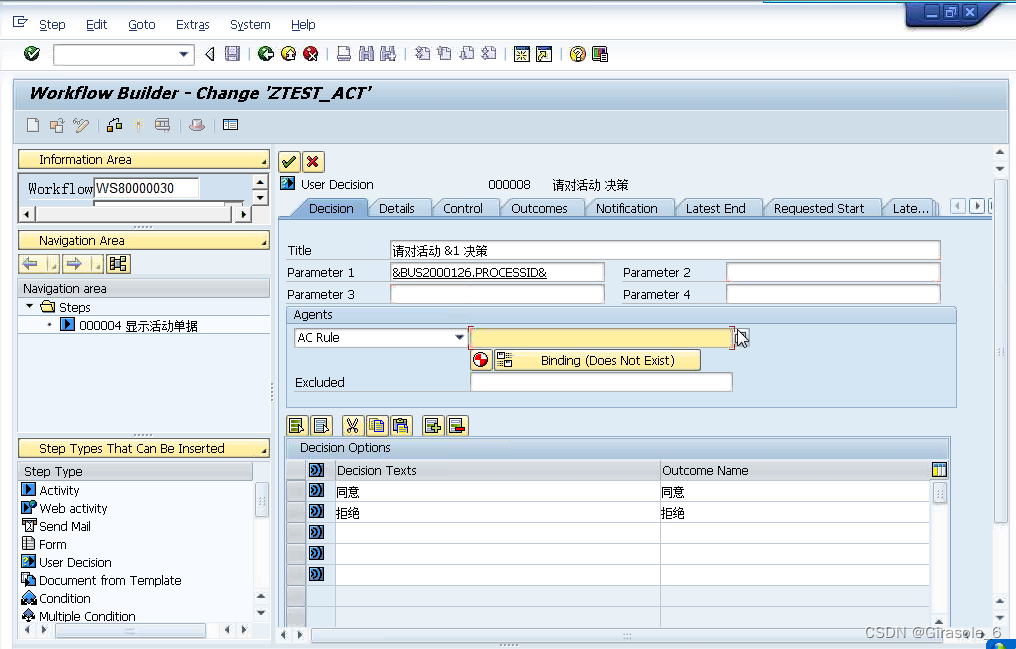Click the table settings icon by Outcome Name

click(x=939, y=470)
